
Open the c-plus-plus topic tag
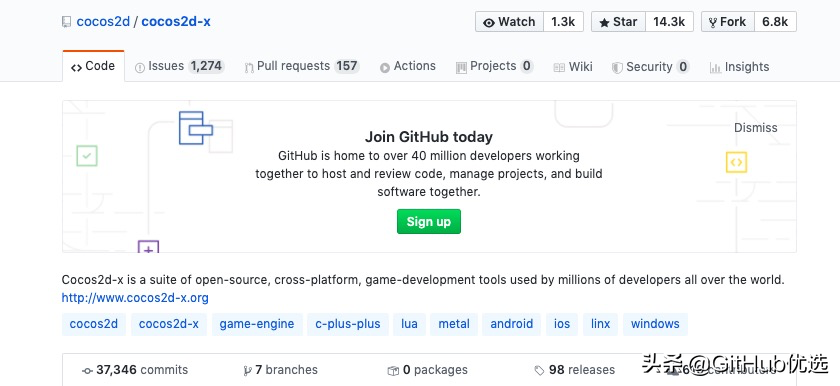click(348, 324)
